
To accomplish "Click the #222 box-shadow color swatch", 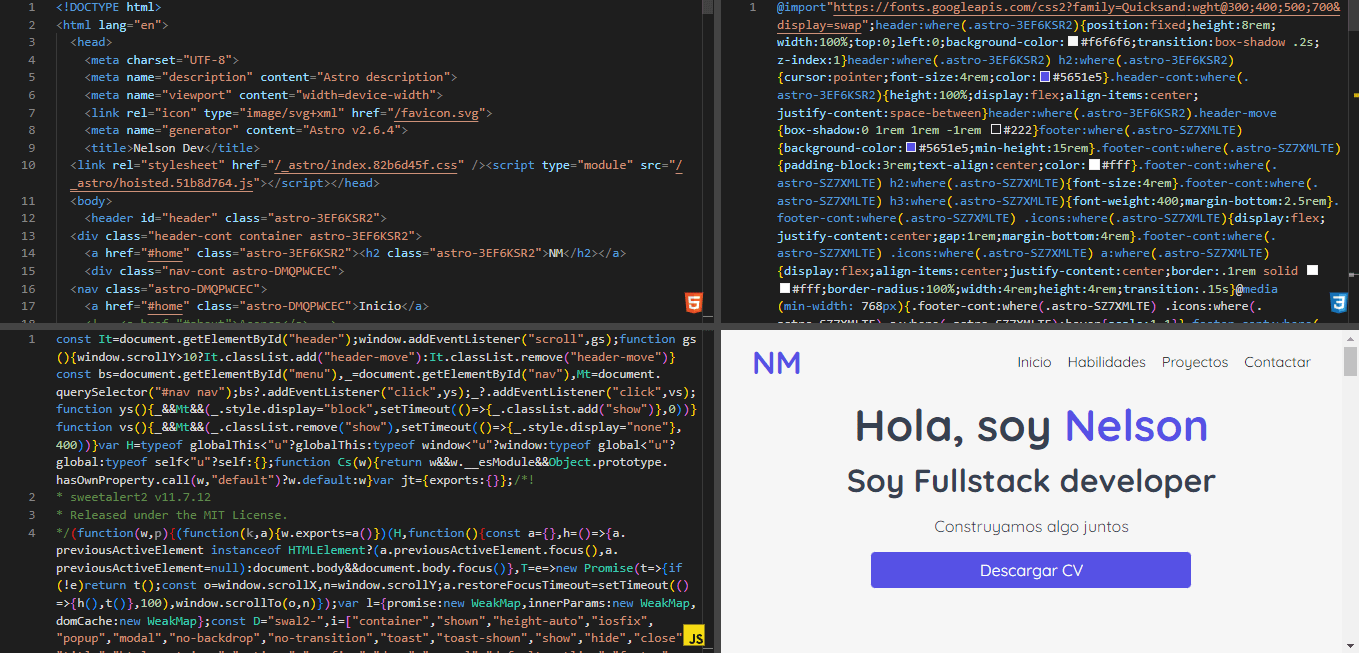I will tap(996, 130).
